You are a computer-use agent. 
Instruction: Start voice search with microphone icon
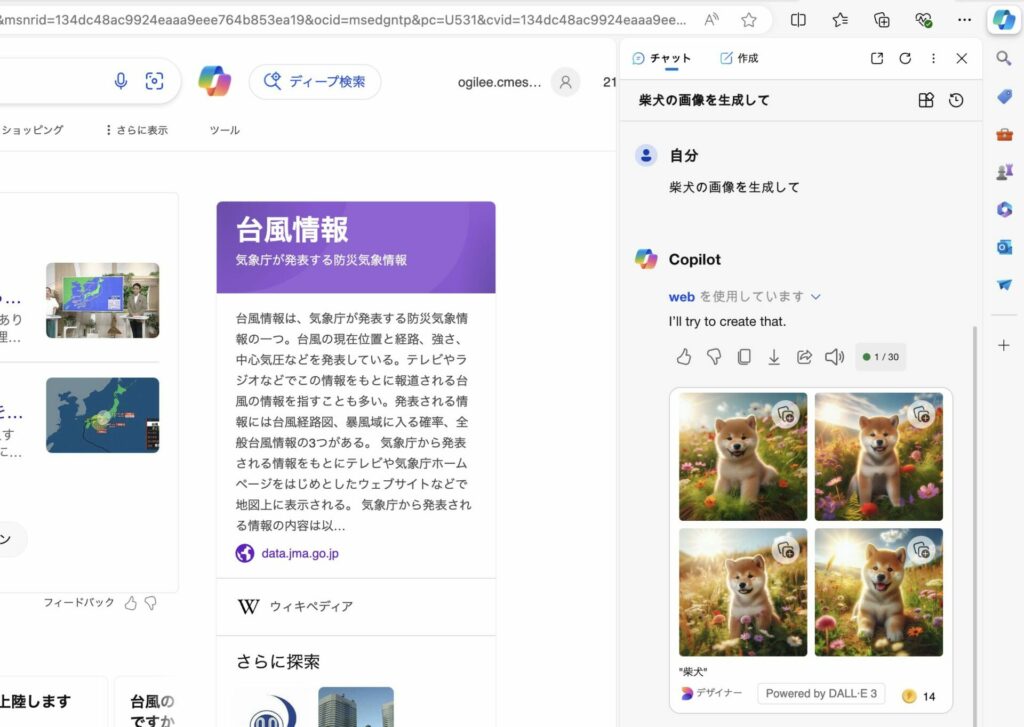pos(121,81)
